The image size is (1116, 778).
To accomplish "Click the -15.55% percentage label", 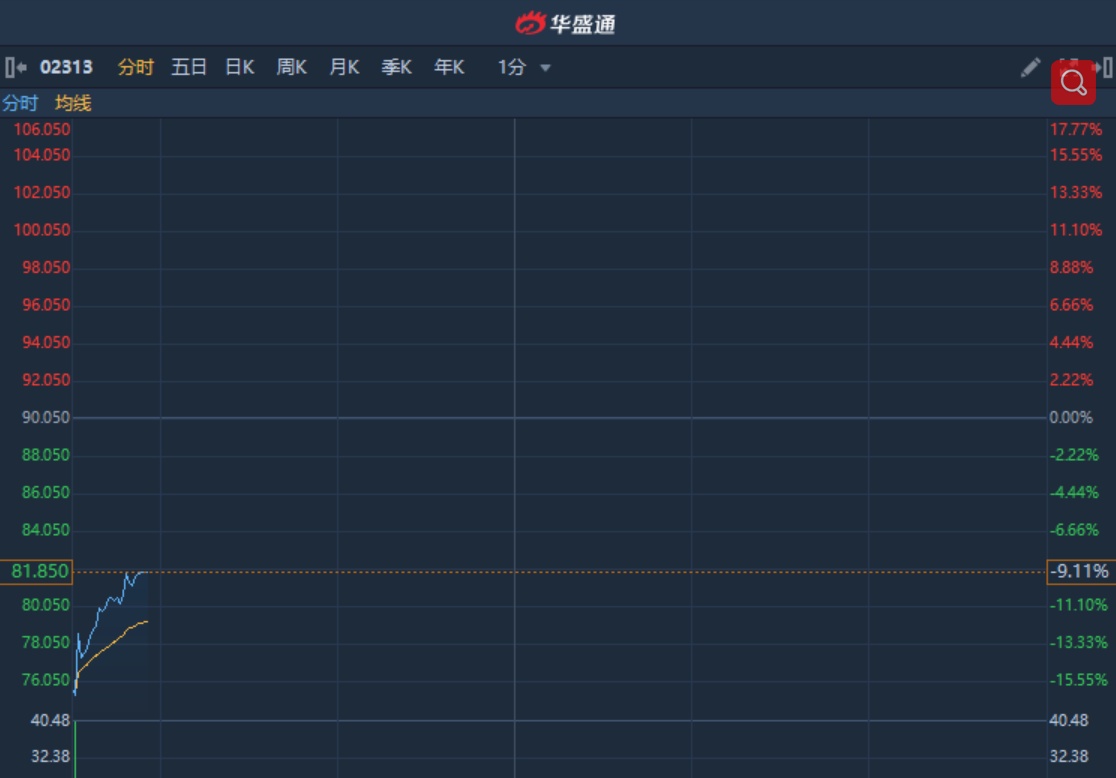I will coord(1078,680).
